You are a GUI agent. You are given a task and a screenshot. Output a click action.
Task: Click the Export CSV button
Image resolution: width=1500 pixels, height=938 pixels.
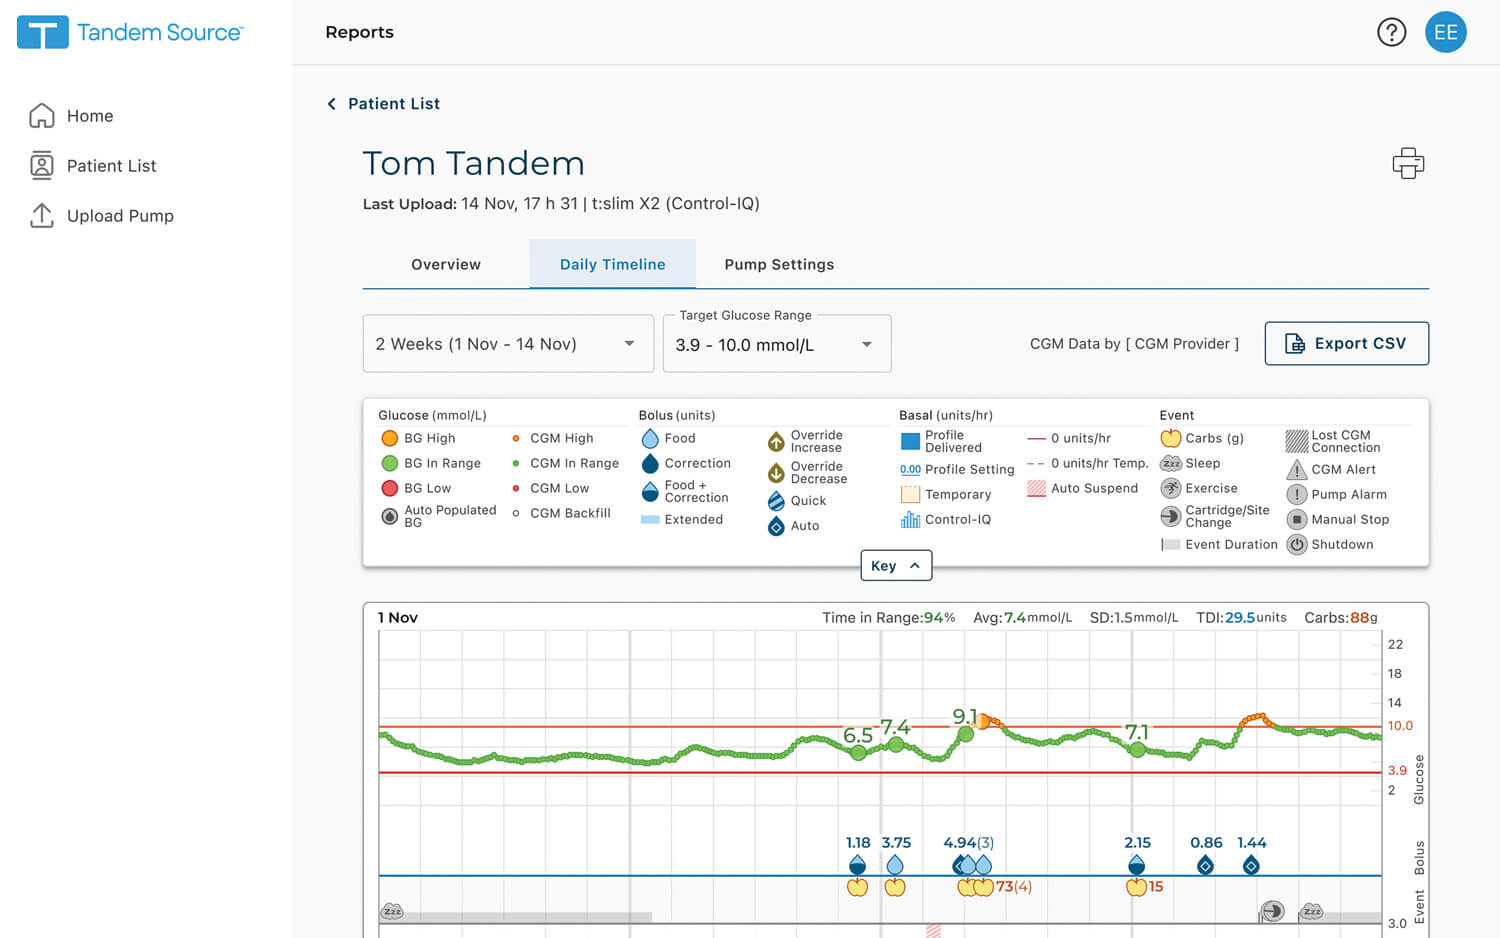[x=1346, y=343]
